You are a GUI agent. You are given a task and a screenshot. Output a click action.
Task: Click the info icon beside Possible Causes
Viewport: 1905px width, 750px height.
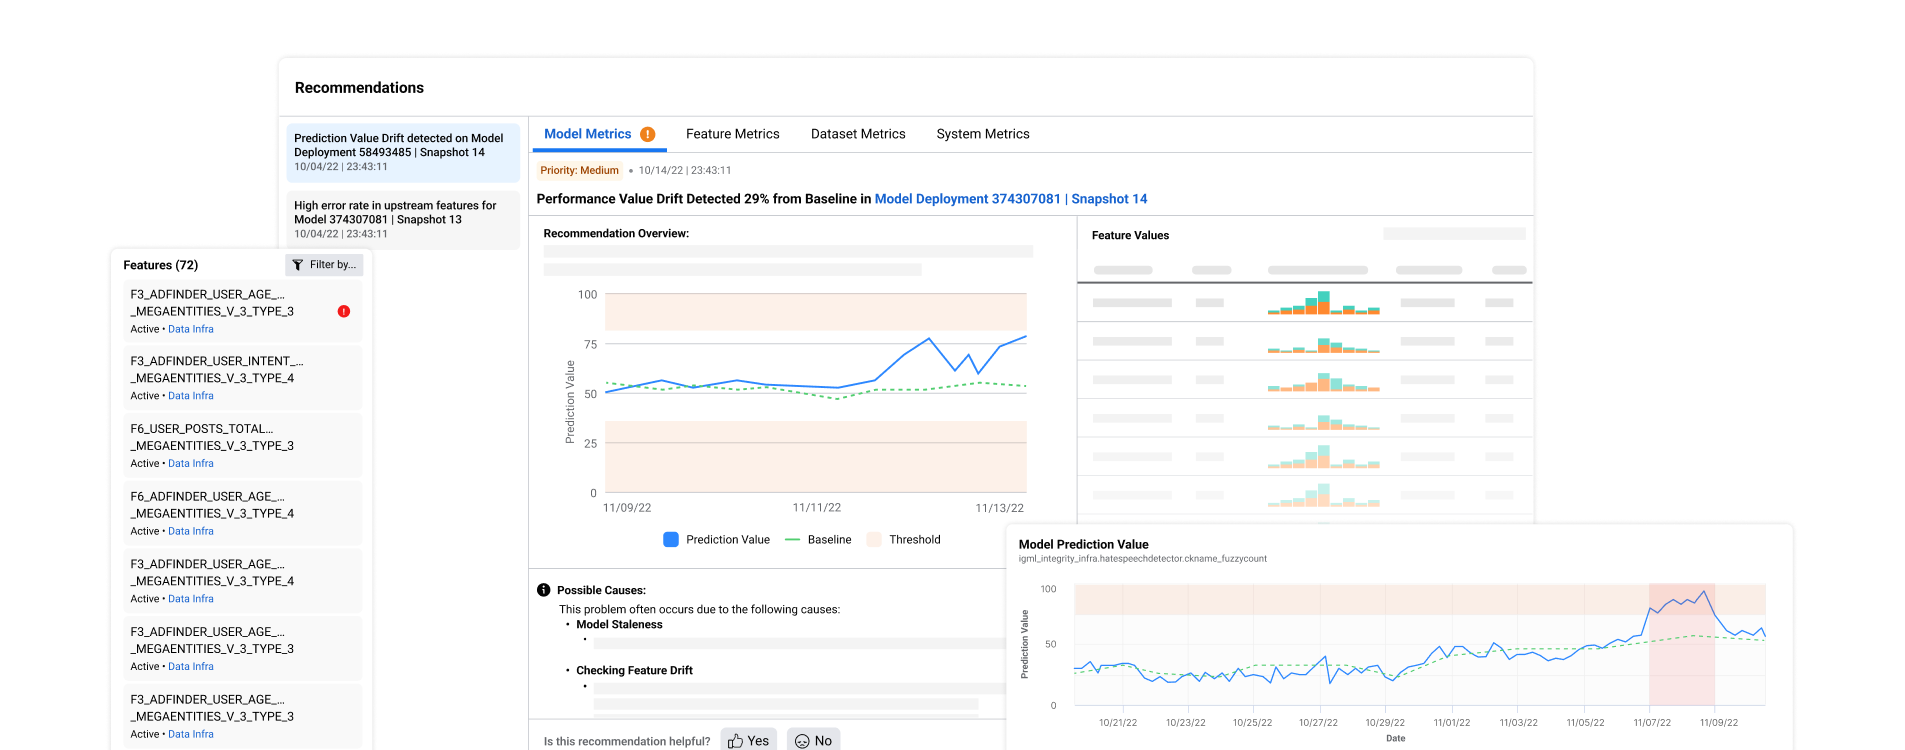[x=544, y=590]
